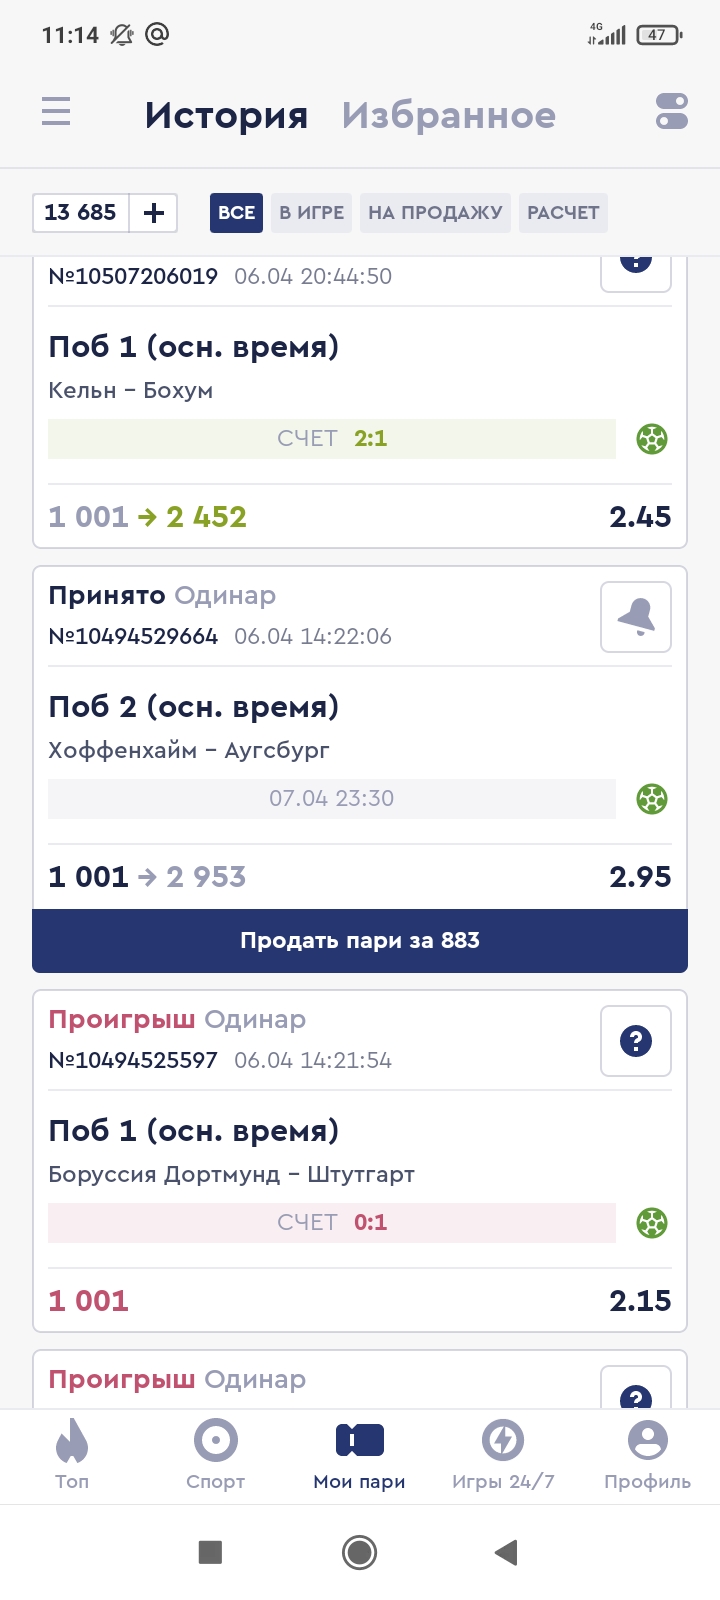This screenshot has width=720, height=1600.
Task: Filter by РАСЧЕТ status
Action: coord(563,213)
